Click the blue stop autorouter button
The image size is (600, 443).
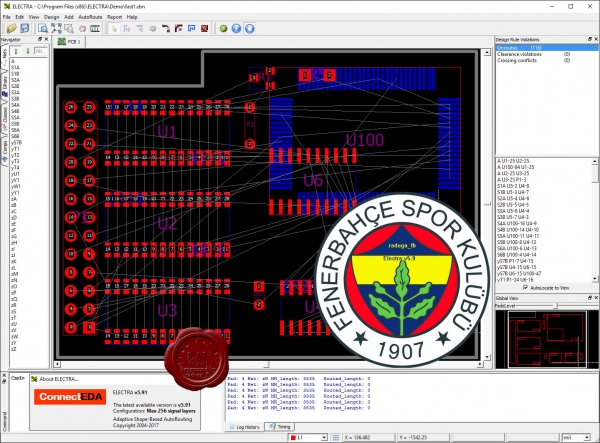pyautogui.click(x=249, y=29)
